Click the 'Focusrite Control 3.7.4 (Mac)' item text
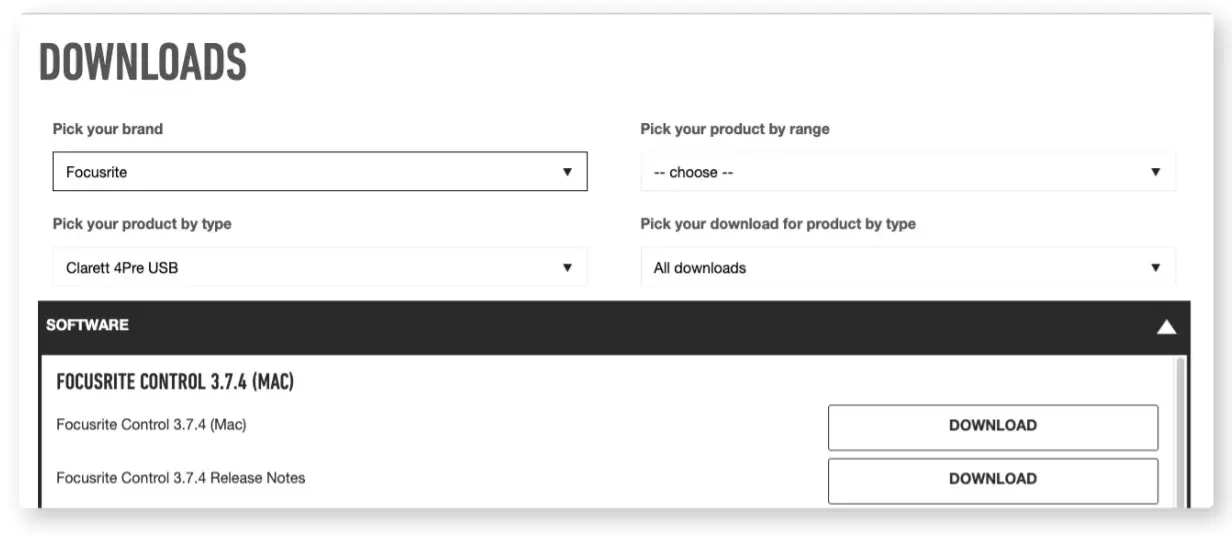 [151, 425]
